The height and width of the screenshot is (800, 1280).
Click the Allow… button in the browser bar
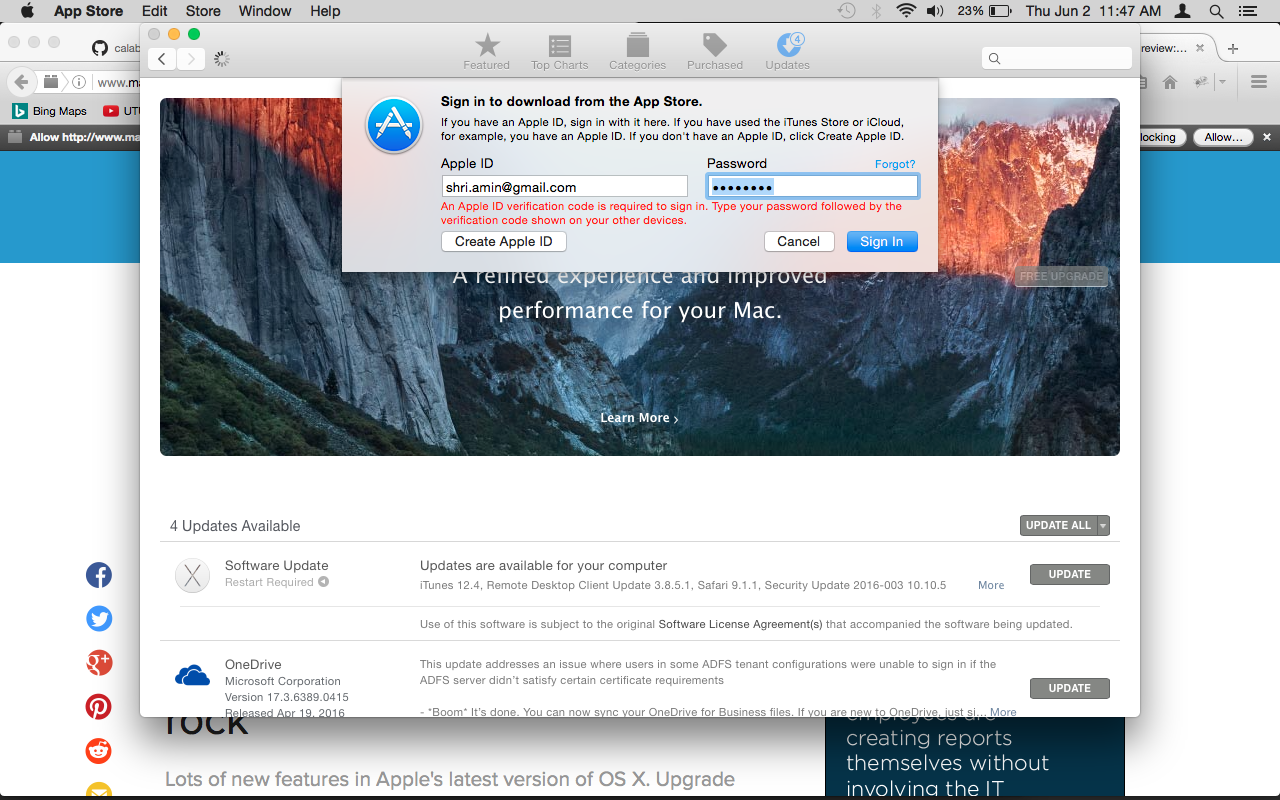coord(1223,137)
